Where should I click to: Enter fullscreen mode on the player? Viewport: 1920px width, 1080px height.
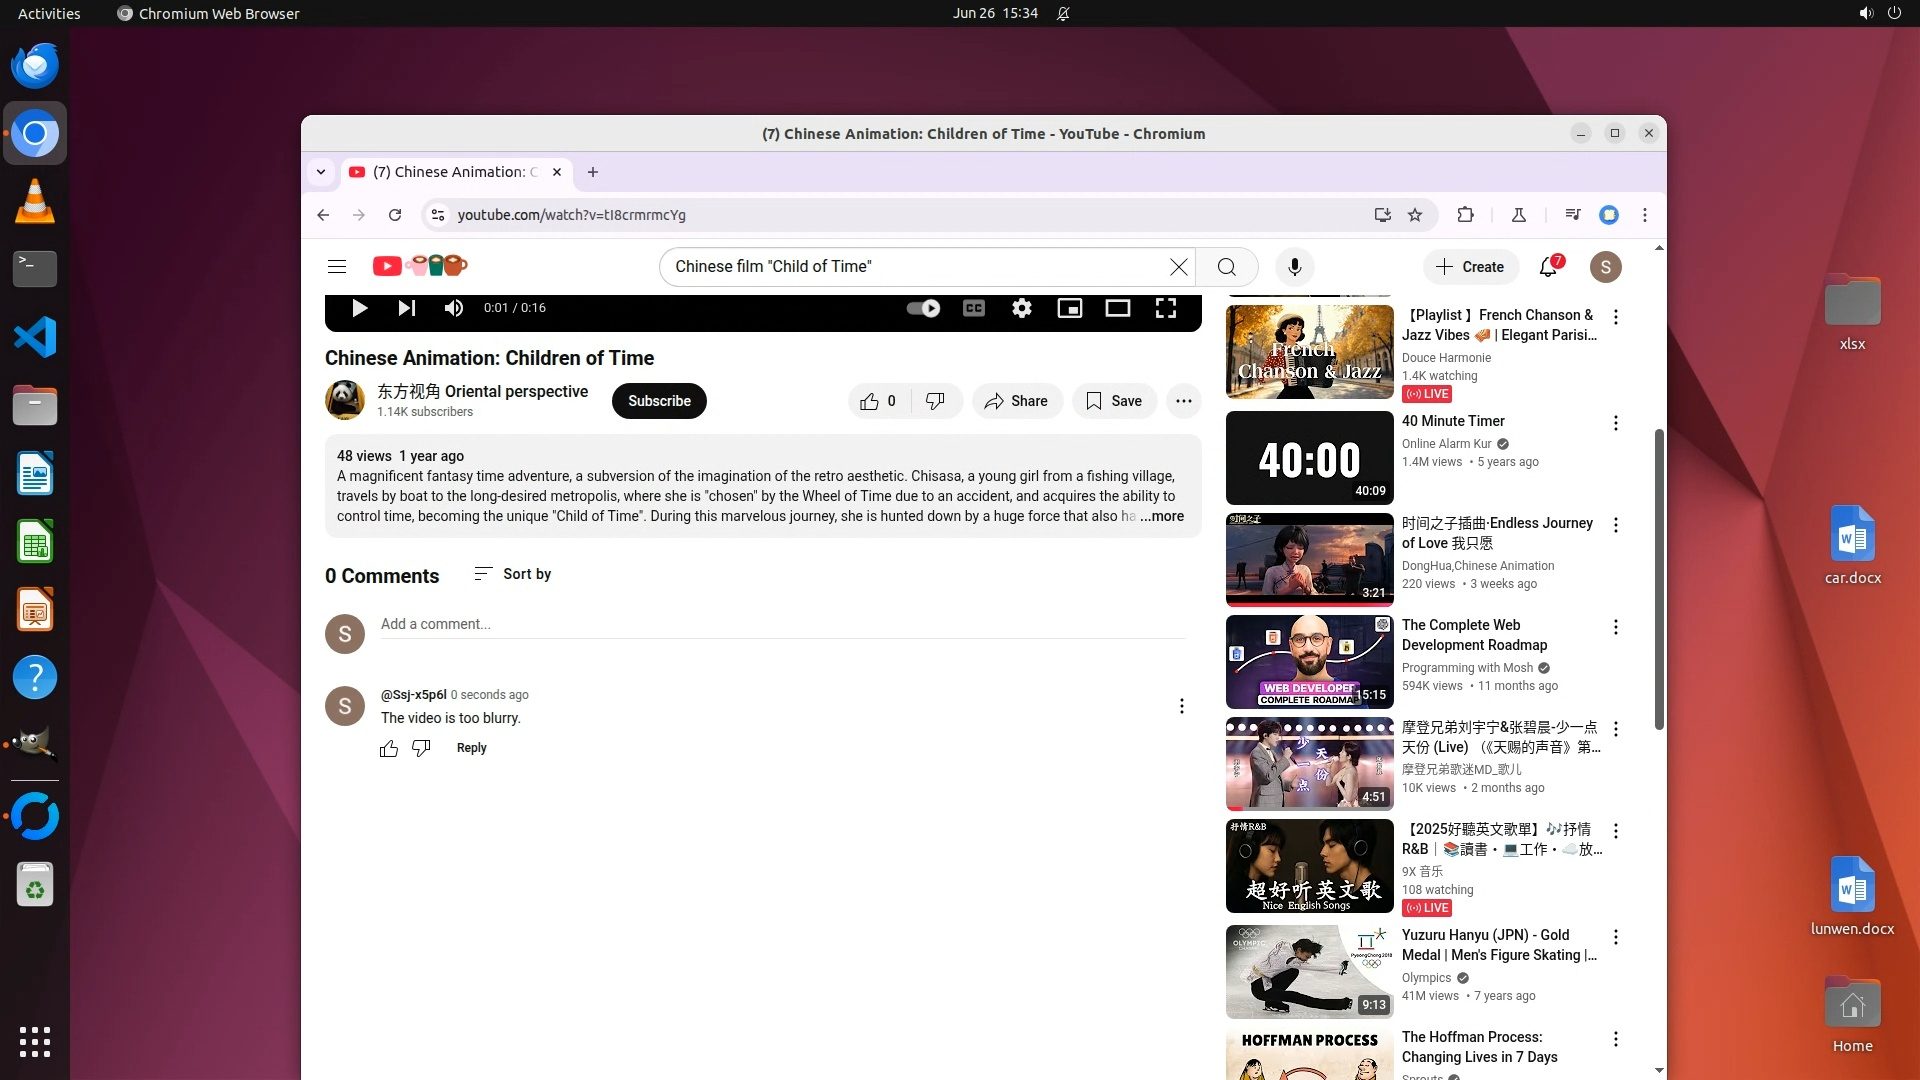(1166, 308)
